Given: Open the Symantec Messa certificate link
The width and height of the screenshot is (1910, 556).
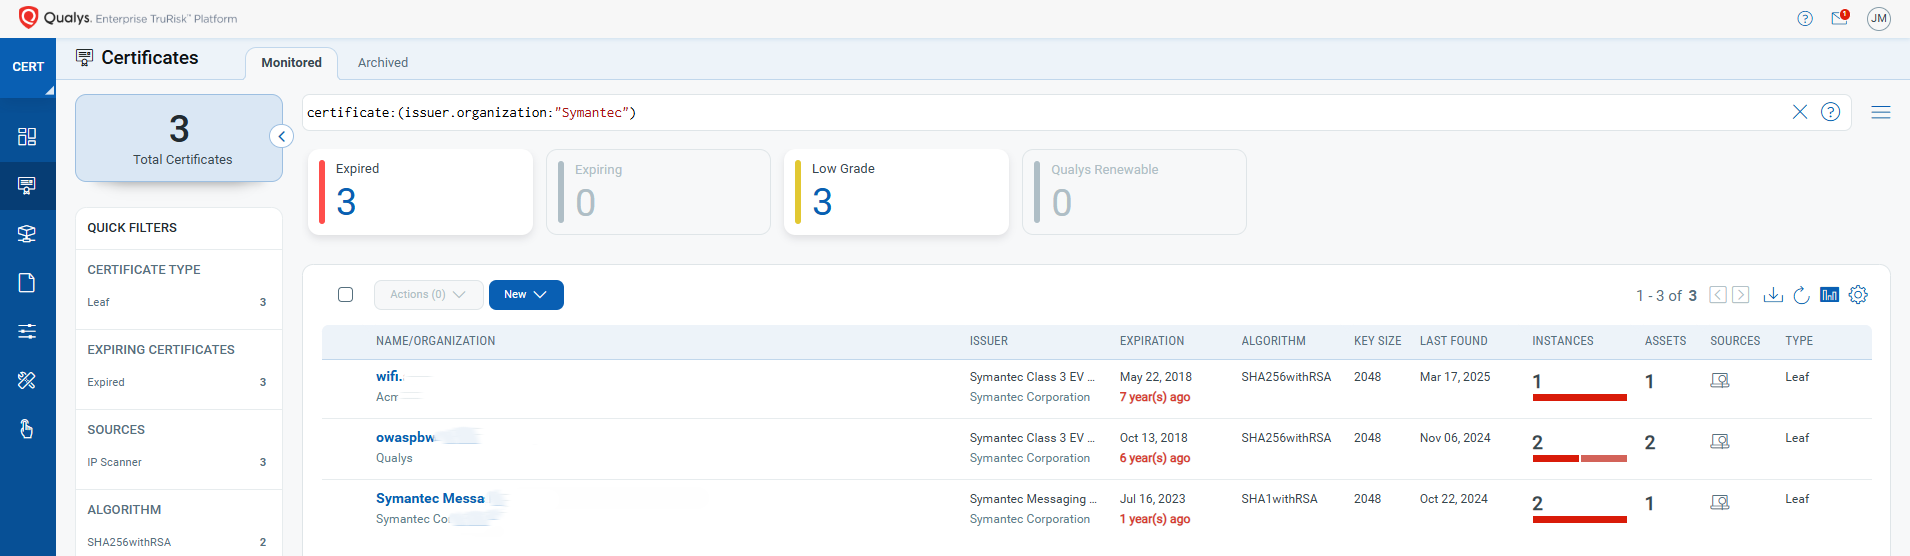Looking at the screenshot, I should [x=430, y=498].
